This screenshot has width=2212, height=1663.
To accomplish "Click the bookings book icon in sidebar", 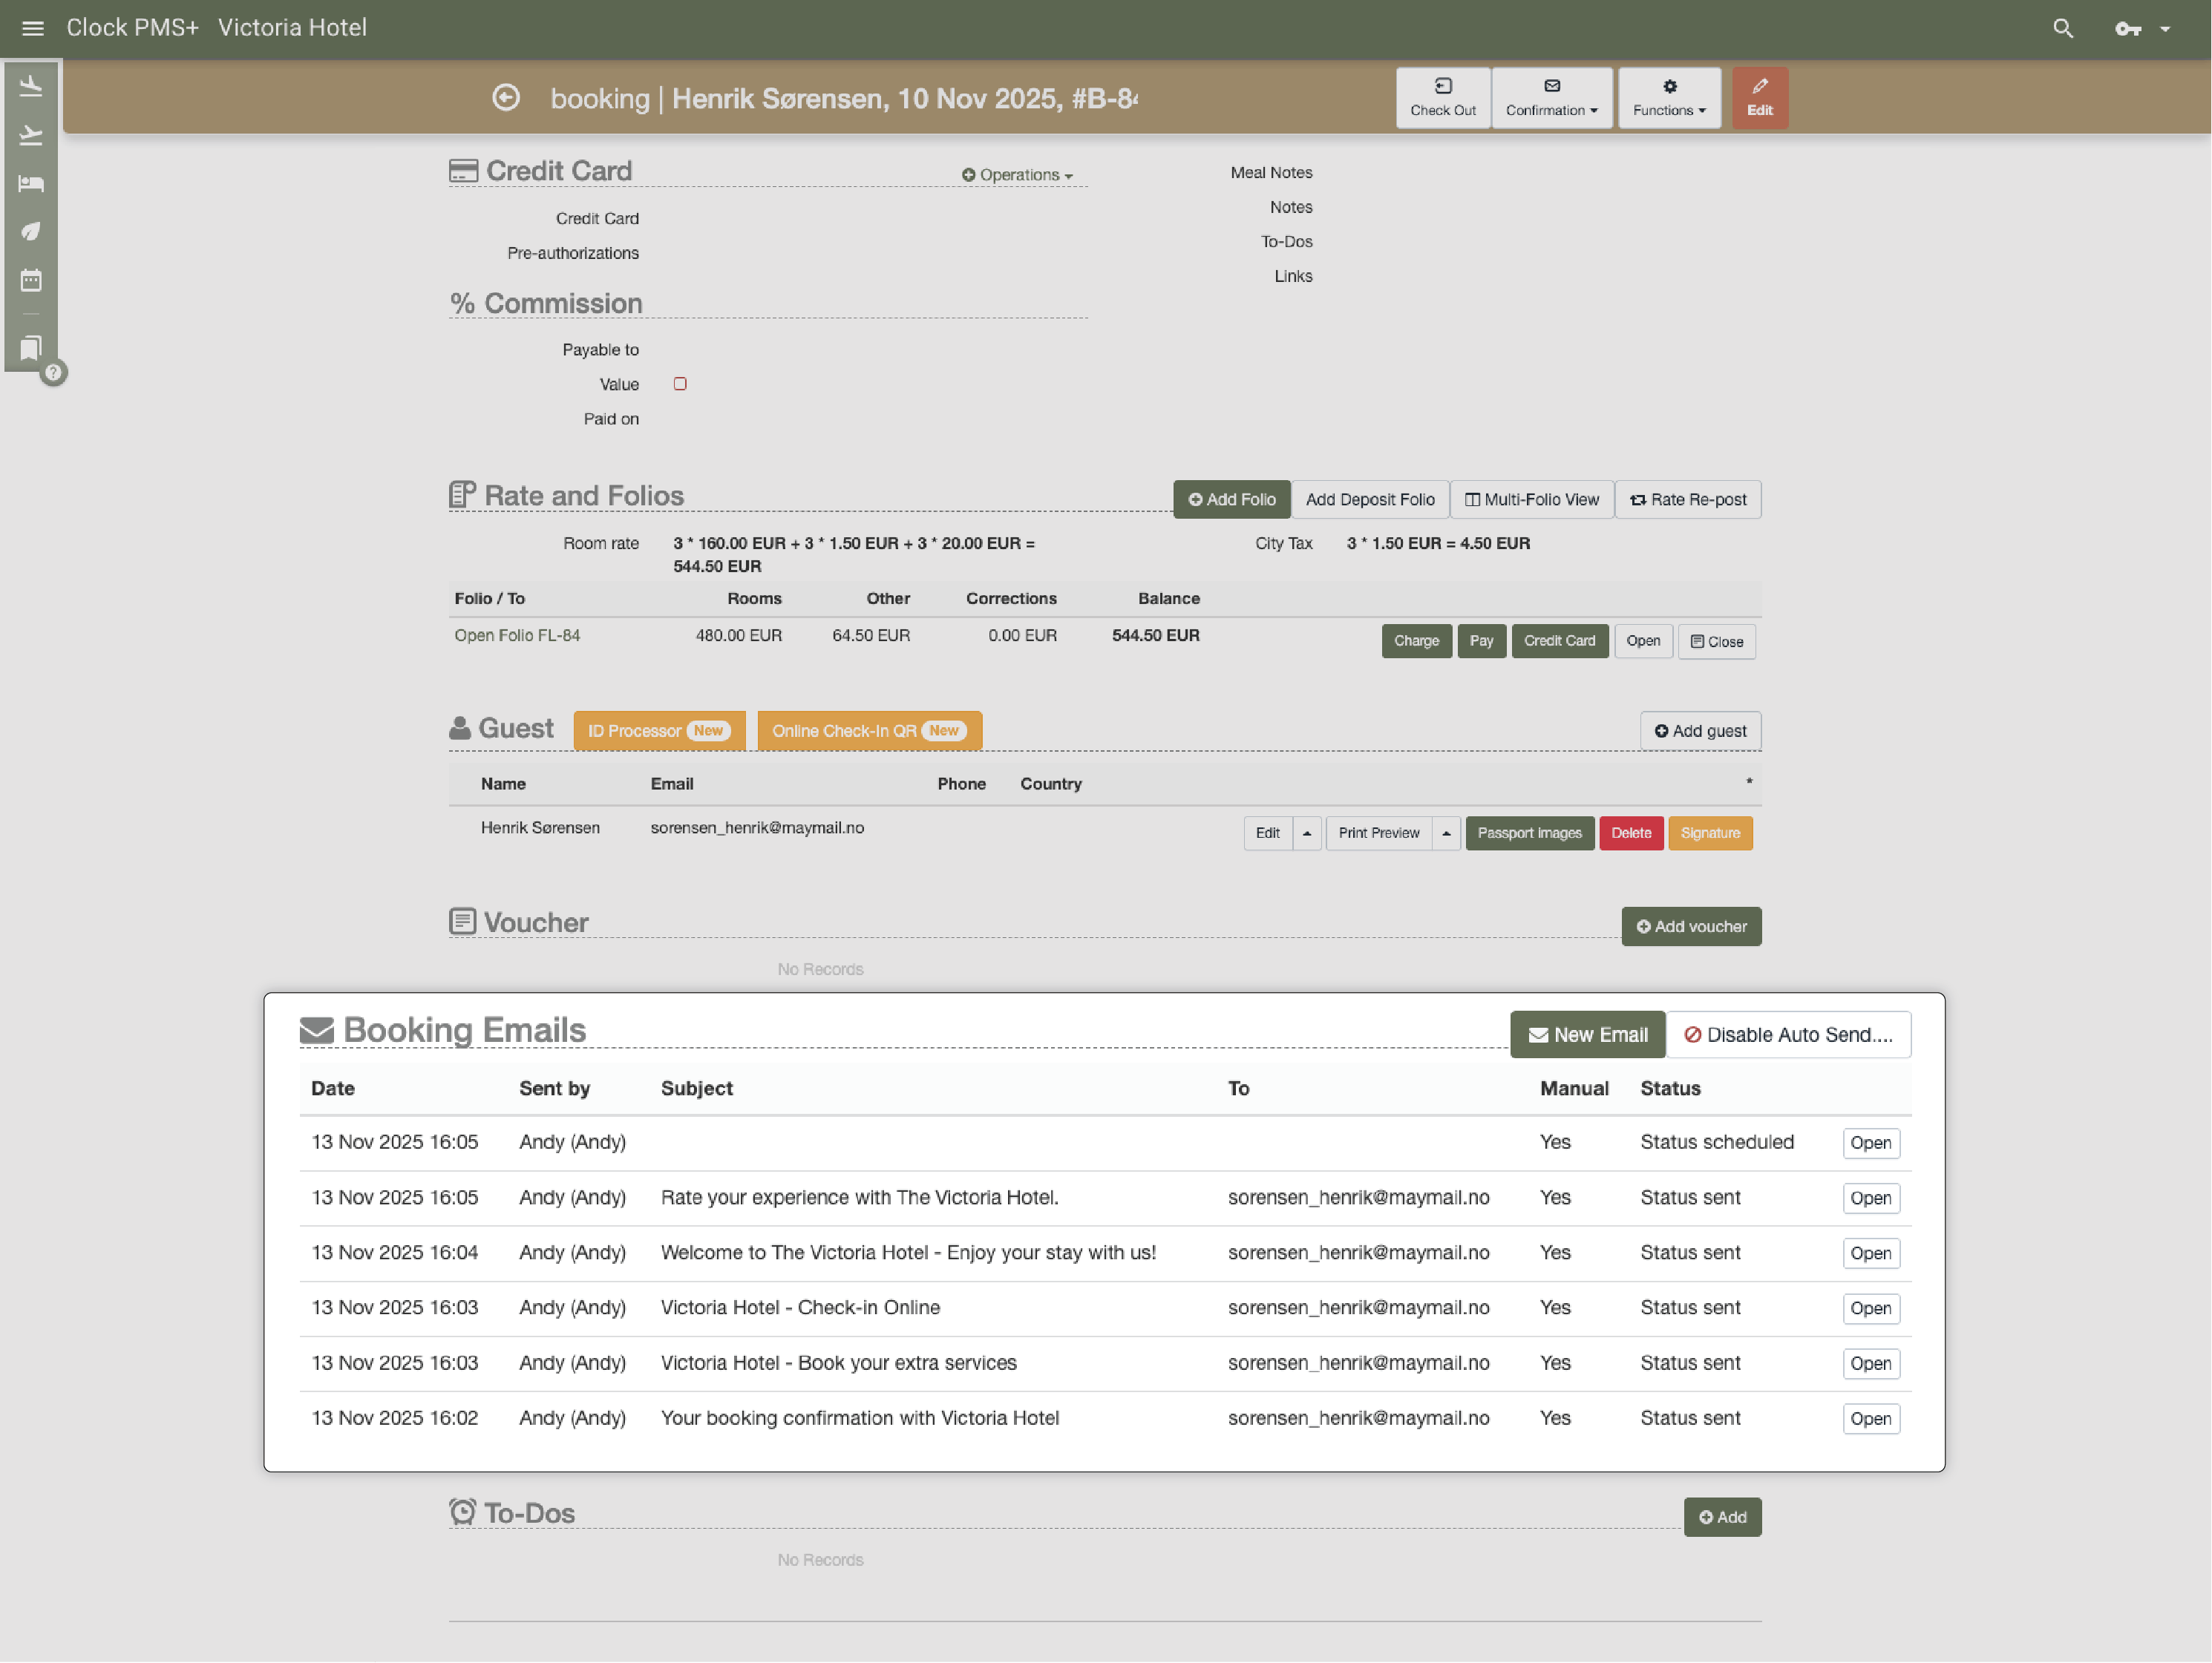I will coord(31,348).
